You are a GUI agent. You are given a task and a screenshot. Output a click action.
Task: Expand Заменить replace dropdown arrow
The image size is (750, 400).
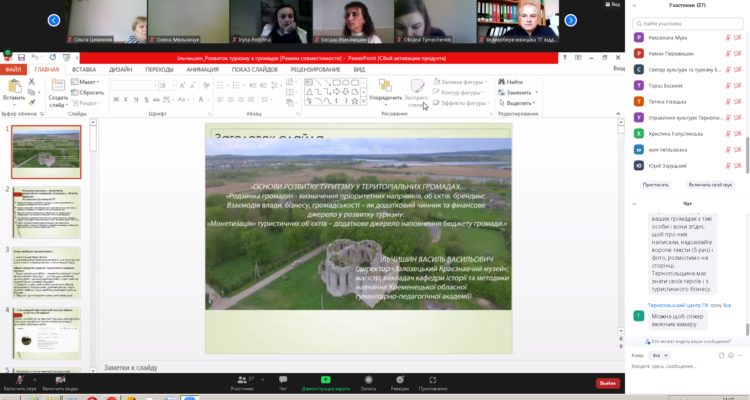537,92
